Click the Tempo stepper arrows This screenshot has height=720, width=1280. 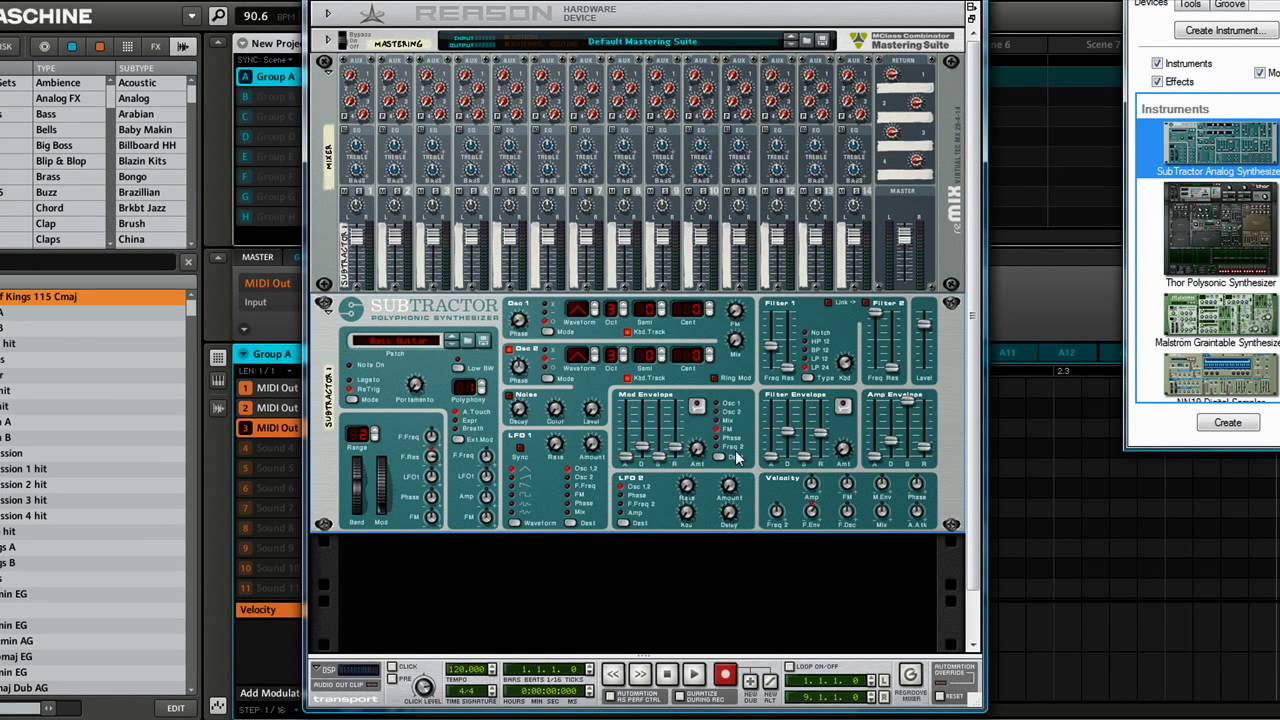tap(492, 669)
